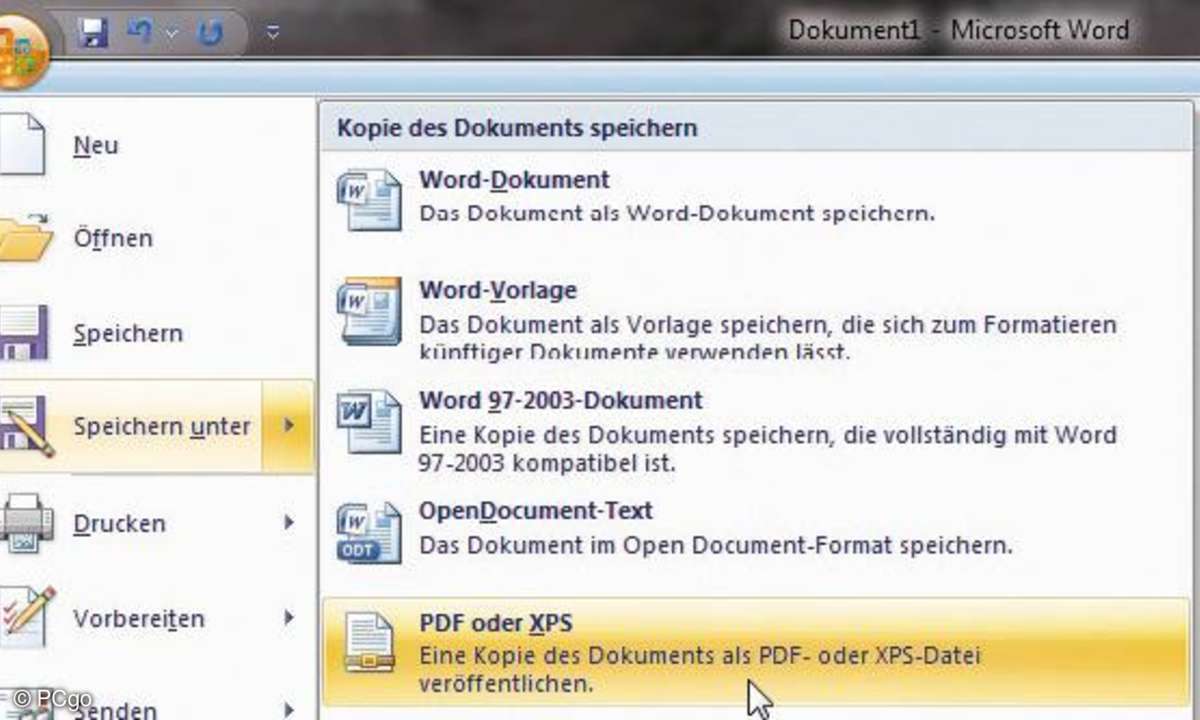Screen dimensions: 1200x720
Task: Click text 'Das Dokument als Word-Dokument speichern.'
Action: pos(677,213)
